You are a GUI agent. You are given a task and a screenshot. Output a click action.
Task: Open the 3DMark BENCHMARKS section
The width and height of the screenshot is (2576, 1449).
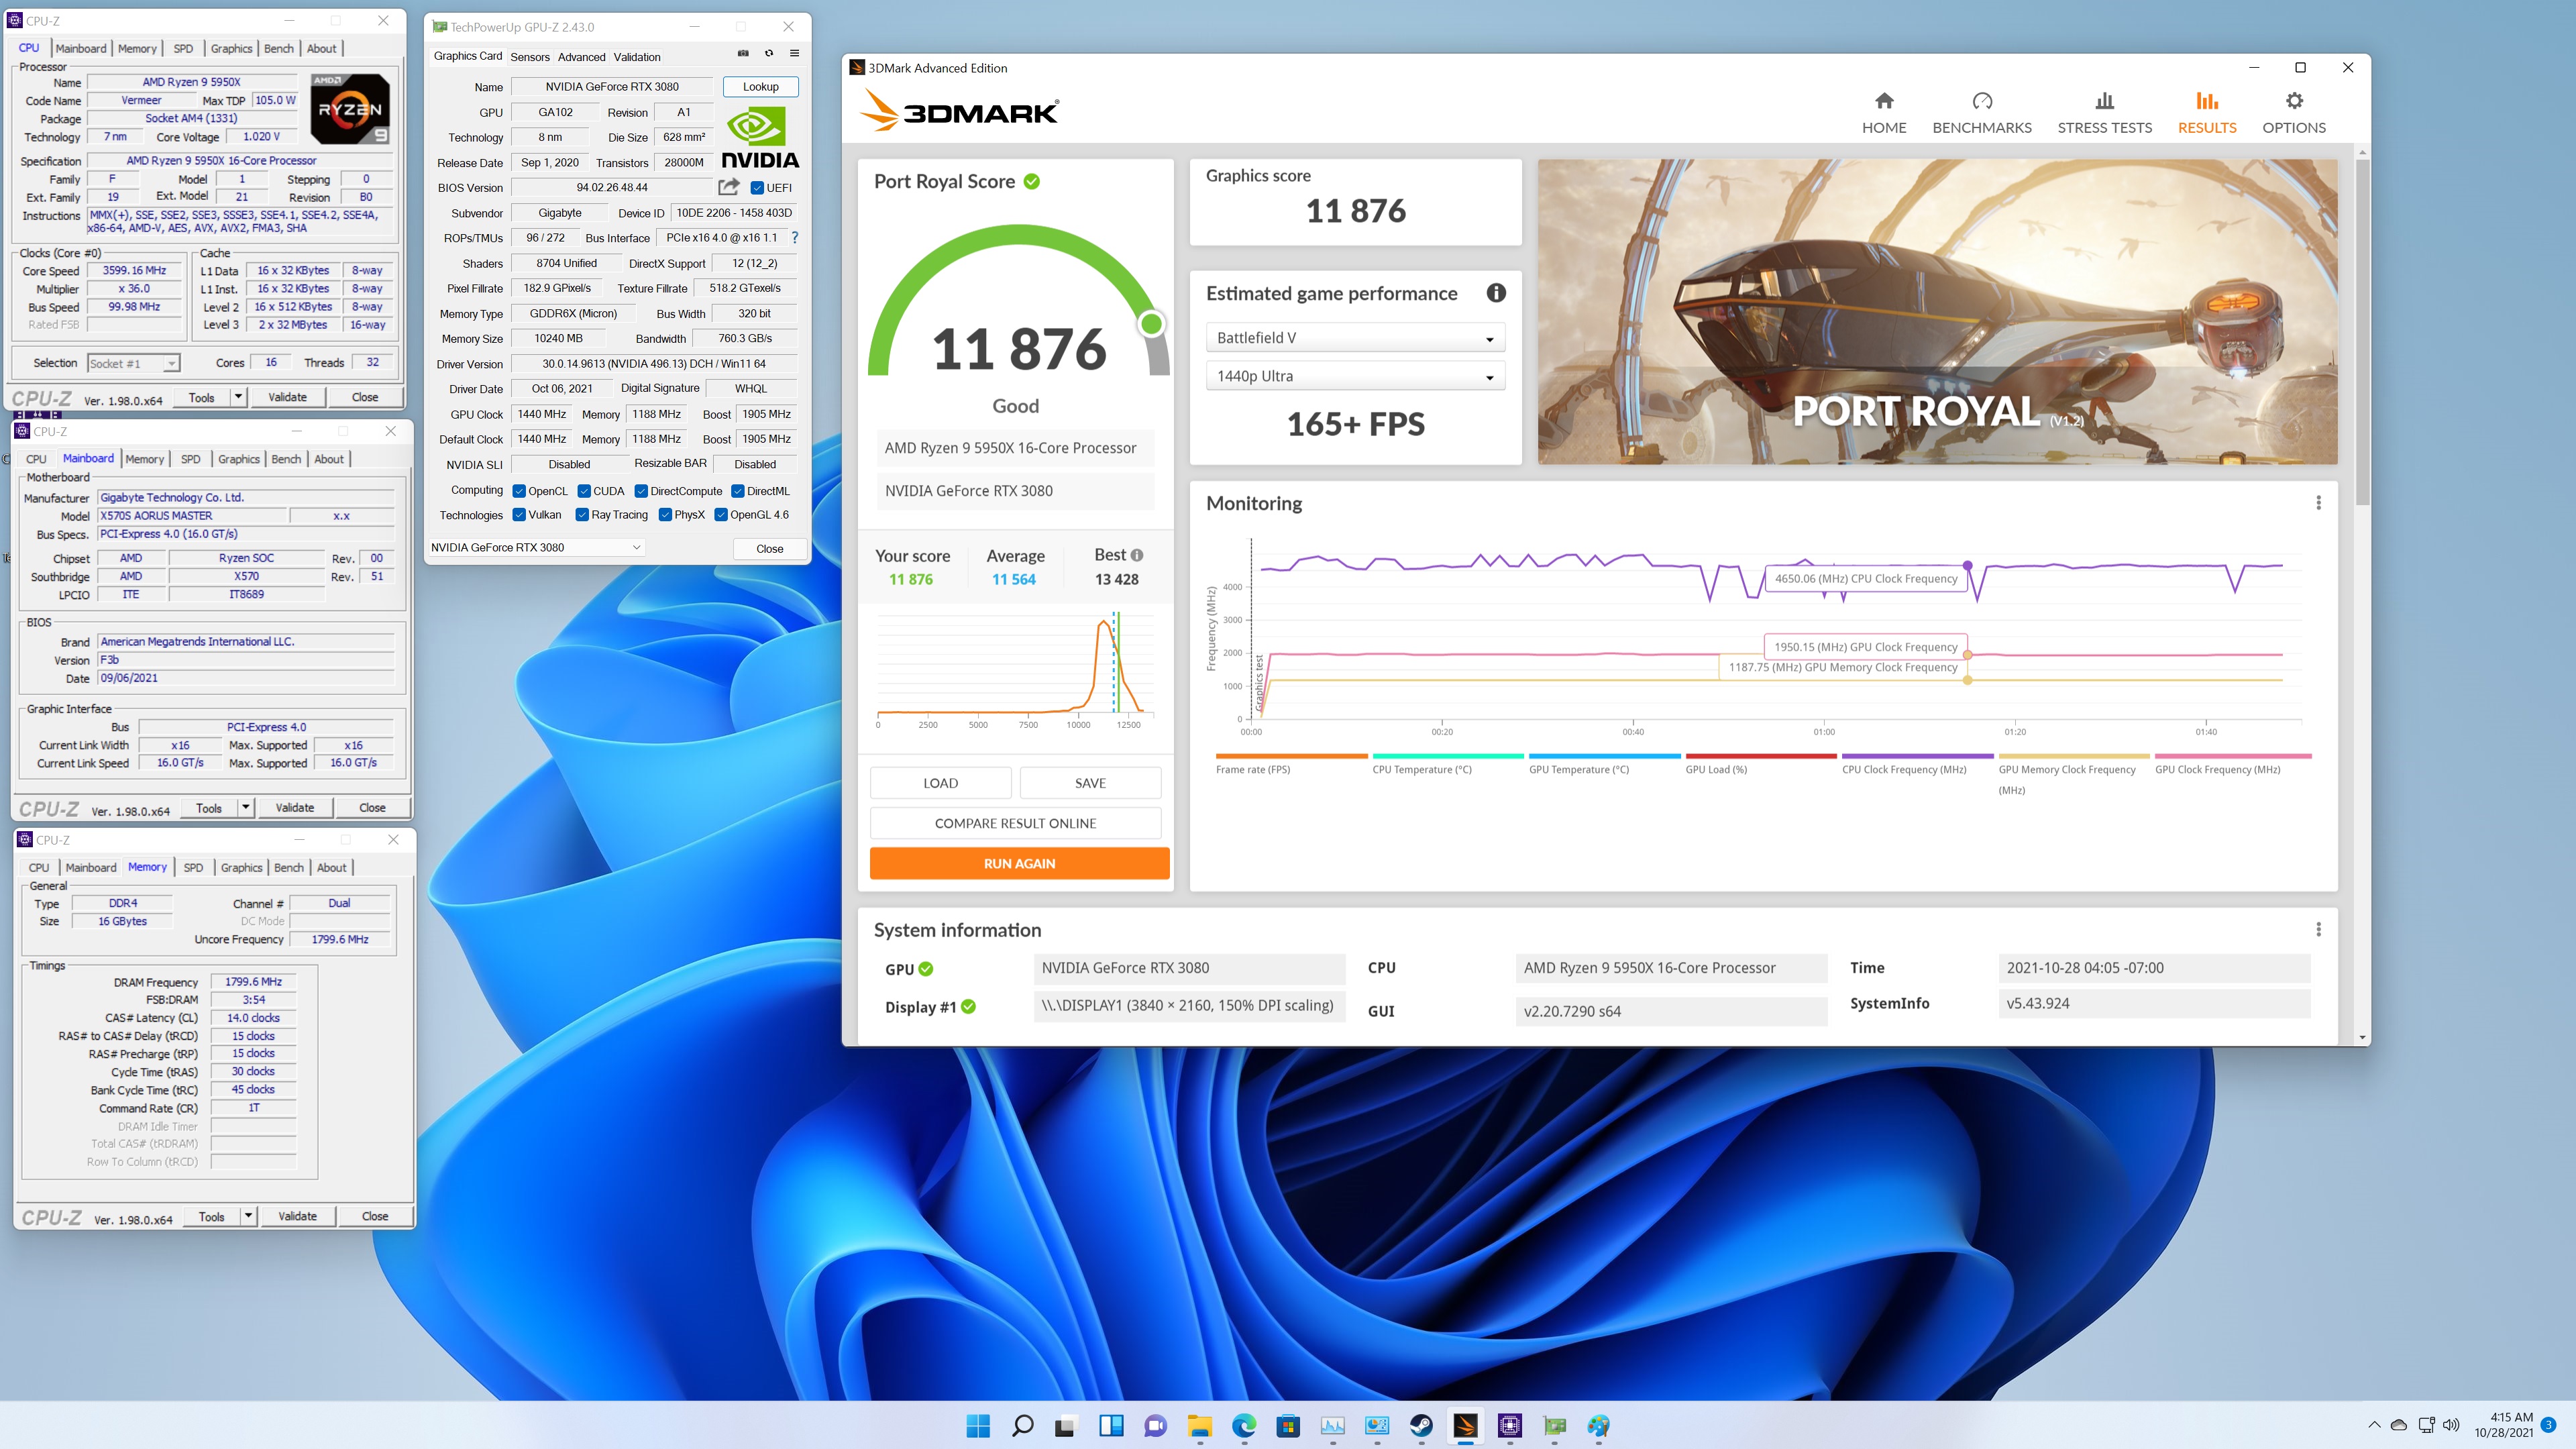(x=1982, y=113)
